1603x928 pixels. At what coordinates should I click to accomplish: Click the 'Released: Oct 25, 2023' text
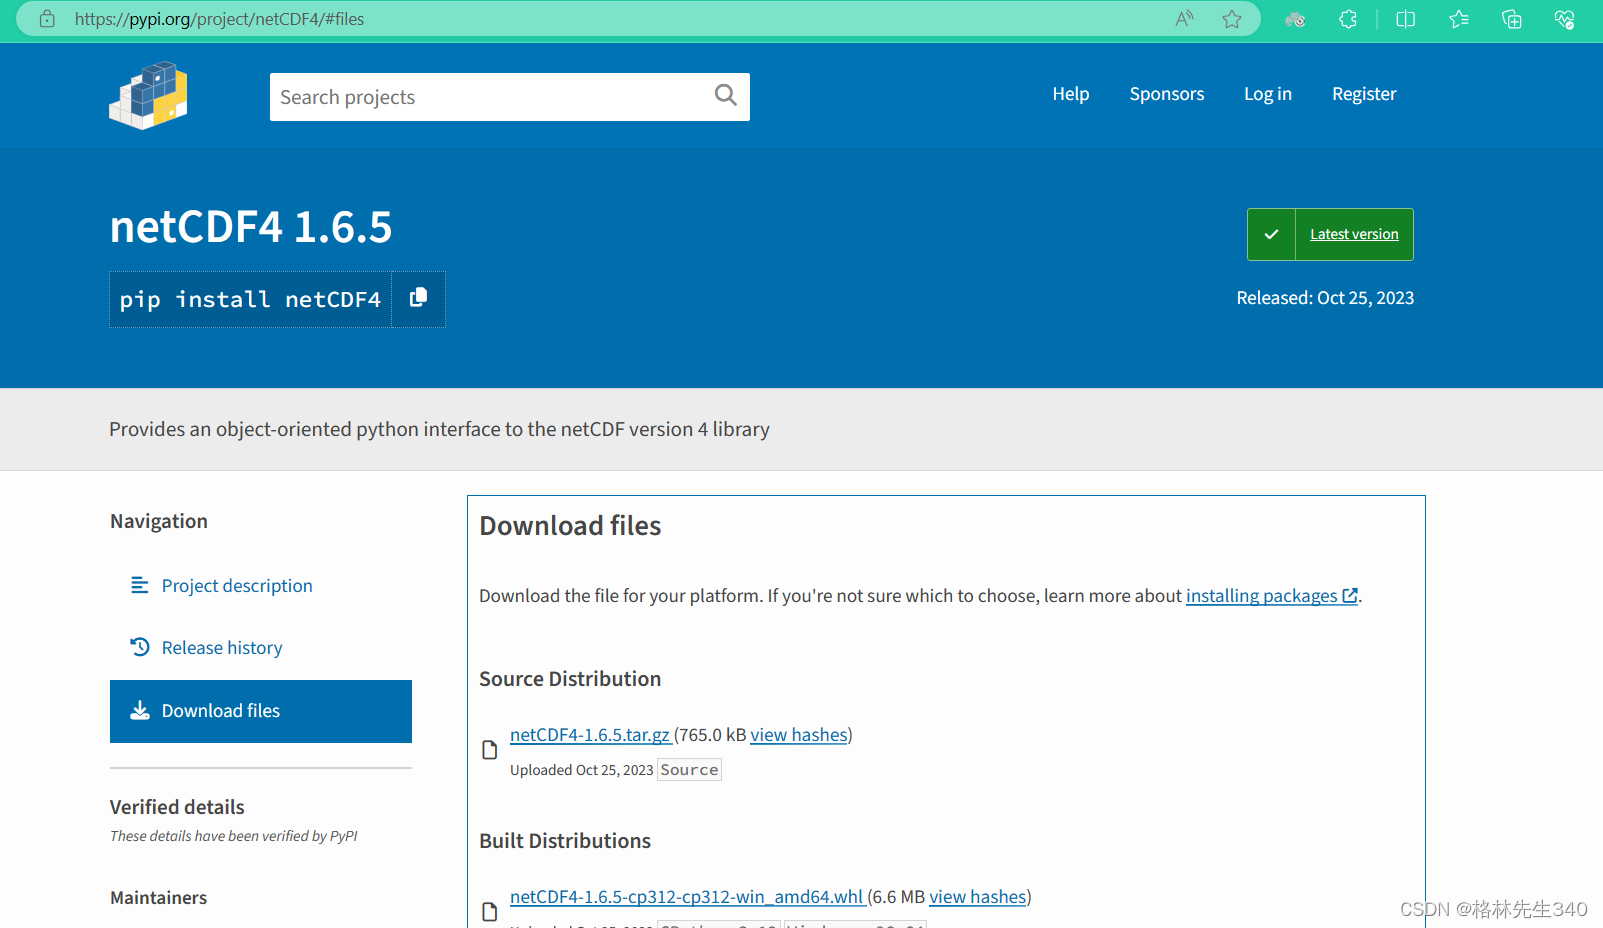point(1325,297)
